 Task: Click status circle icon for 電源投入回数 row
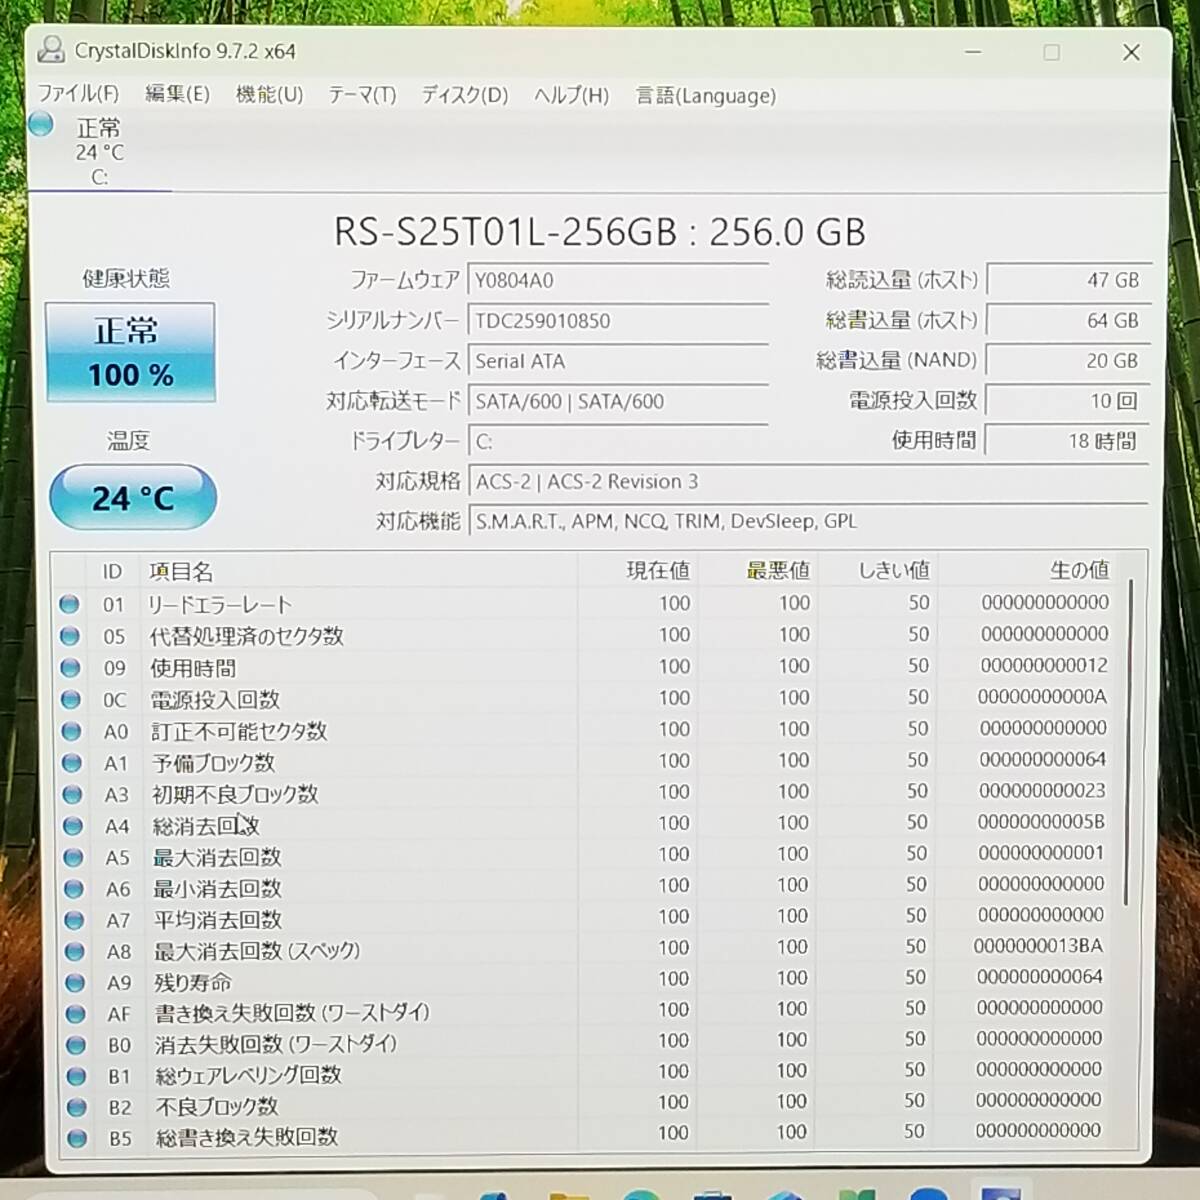click(x=70, y=699)
